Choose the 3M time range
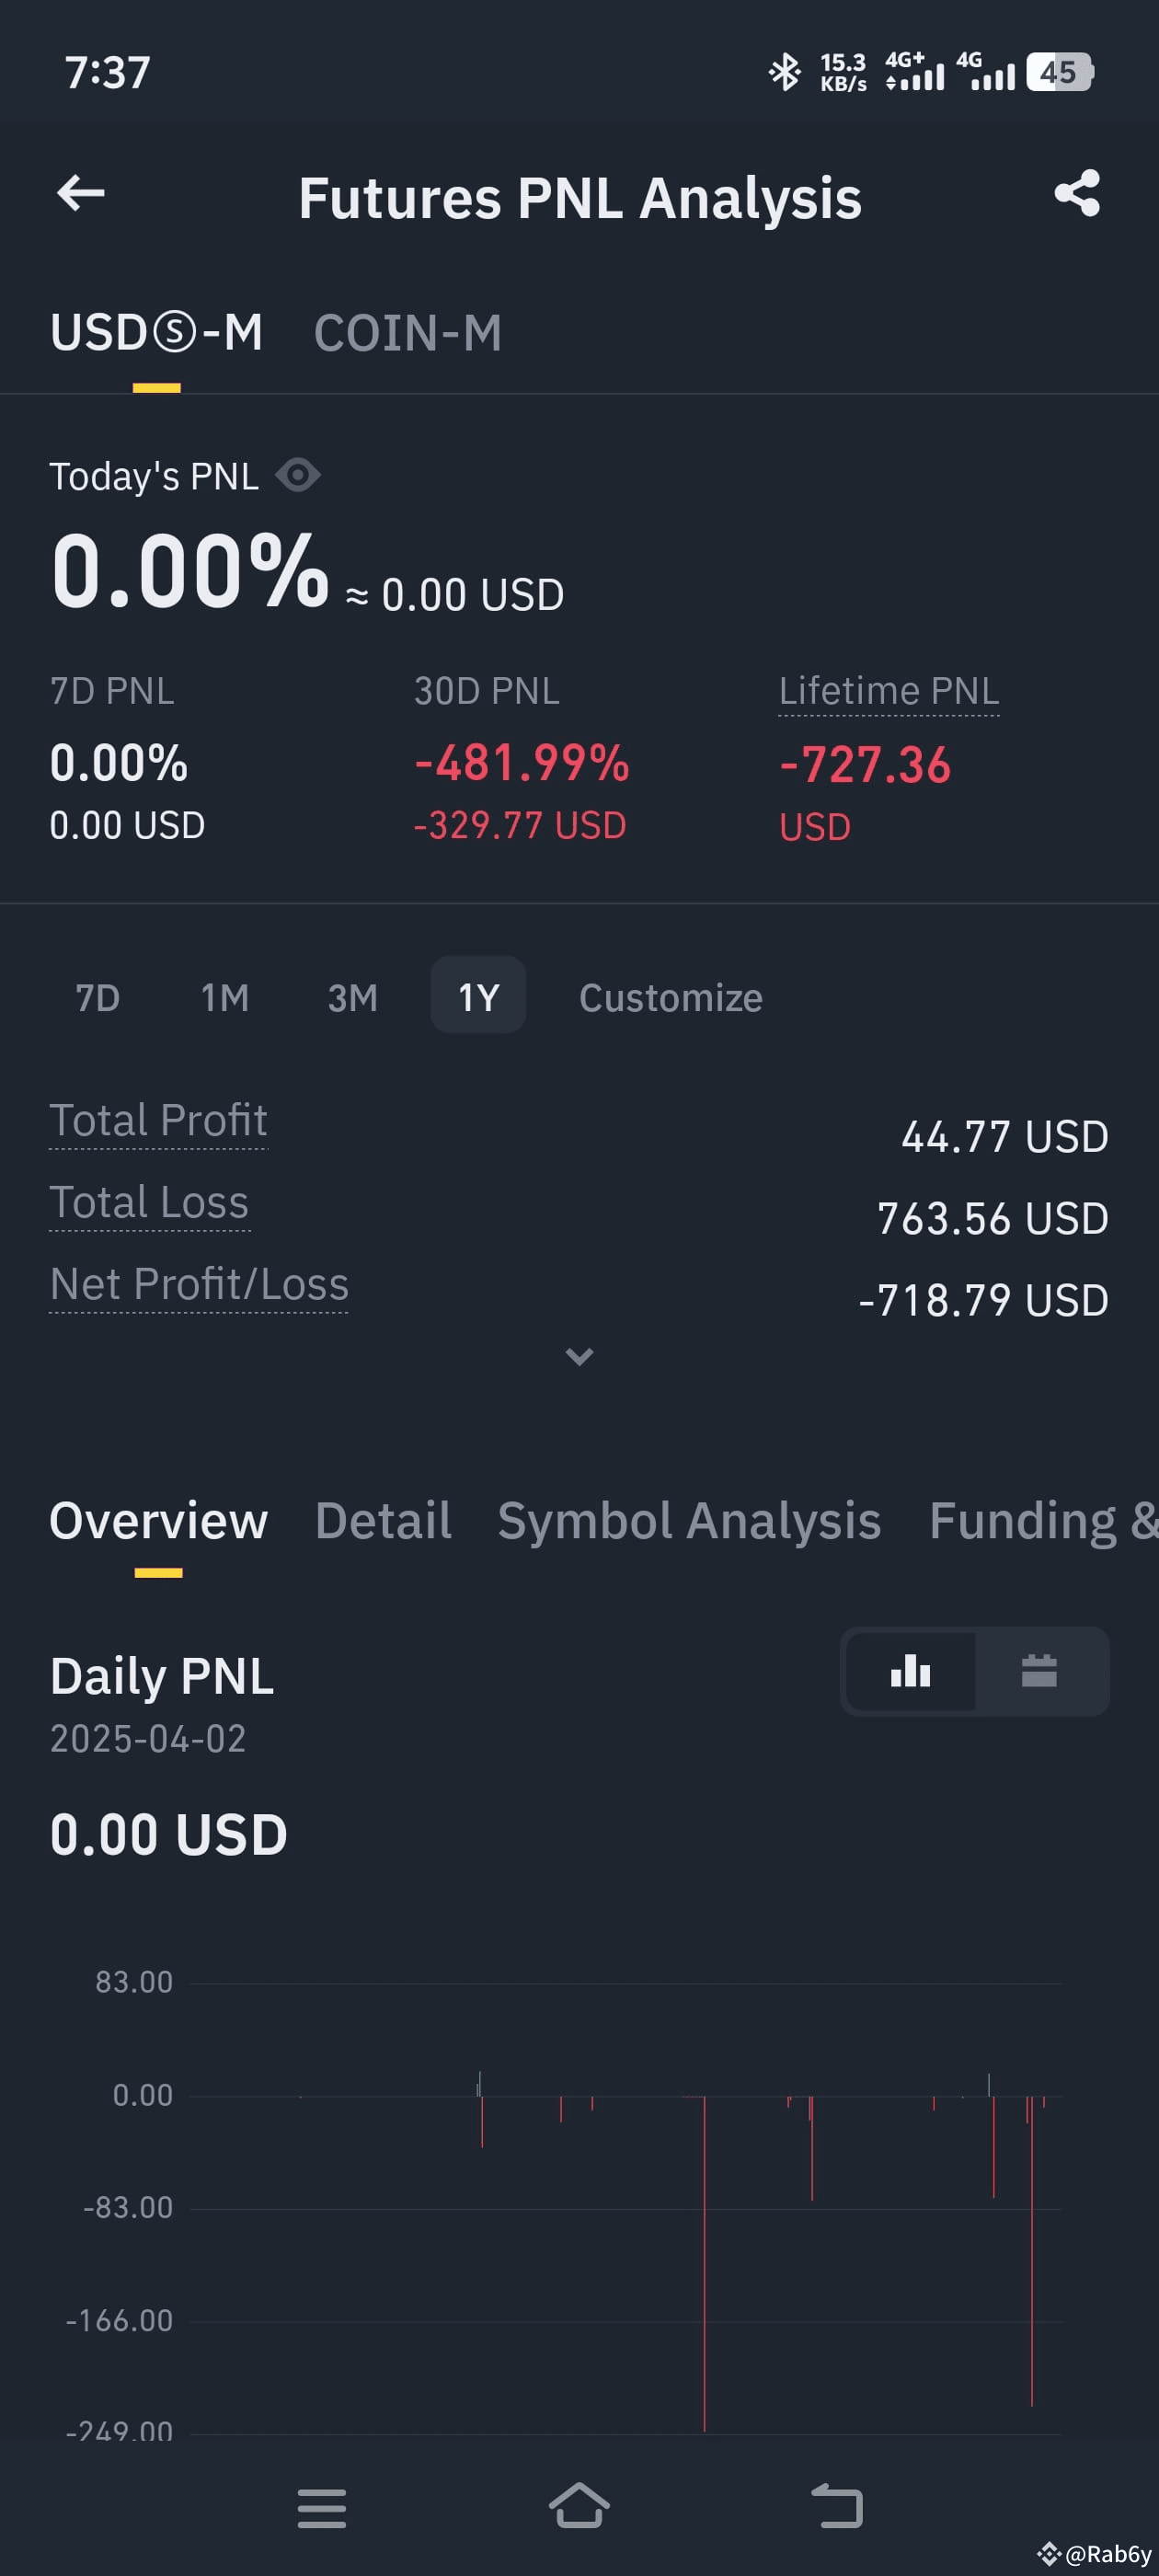This screenshot has width=1159, height=2576. (353, 997)
